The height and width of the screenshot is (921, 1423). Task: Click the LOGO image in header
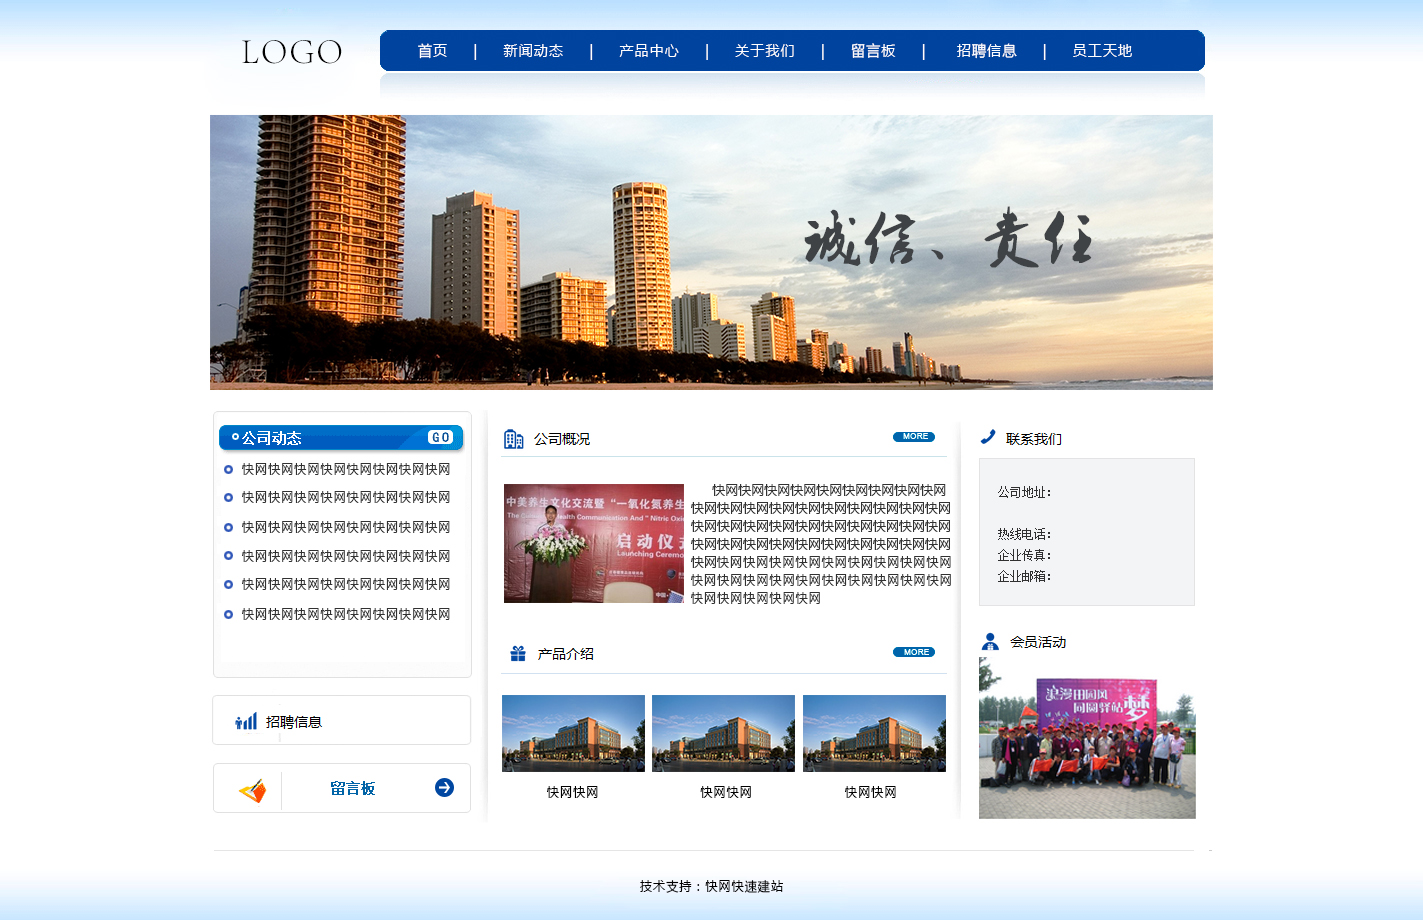(292, 52)
